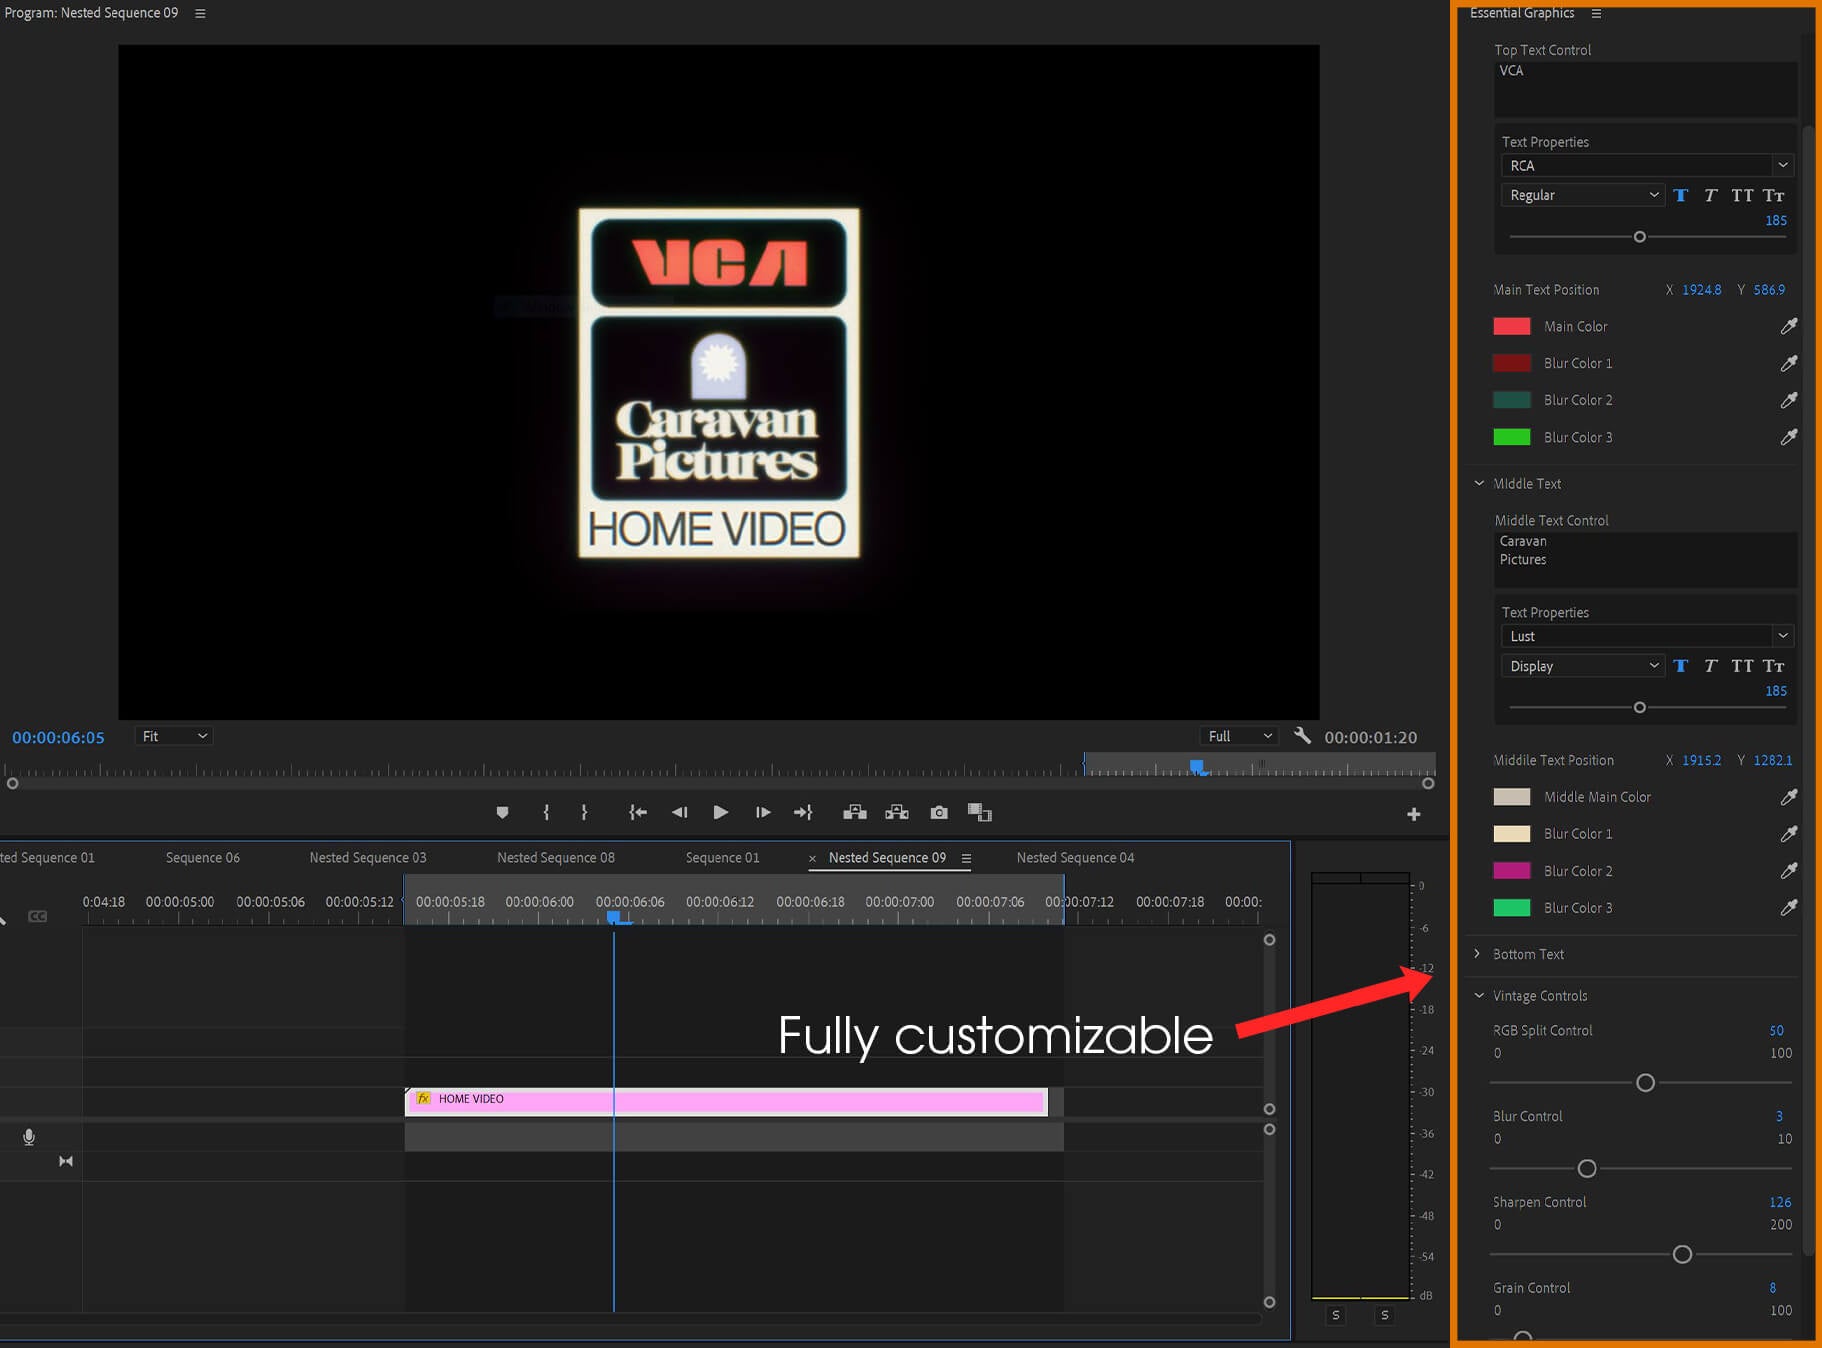This screenshot has width=1822, height=1348.
Task: Toggle Small Caps for top text
Action: click(1773, 195)
